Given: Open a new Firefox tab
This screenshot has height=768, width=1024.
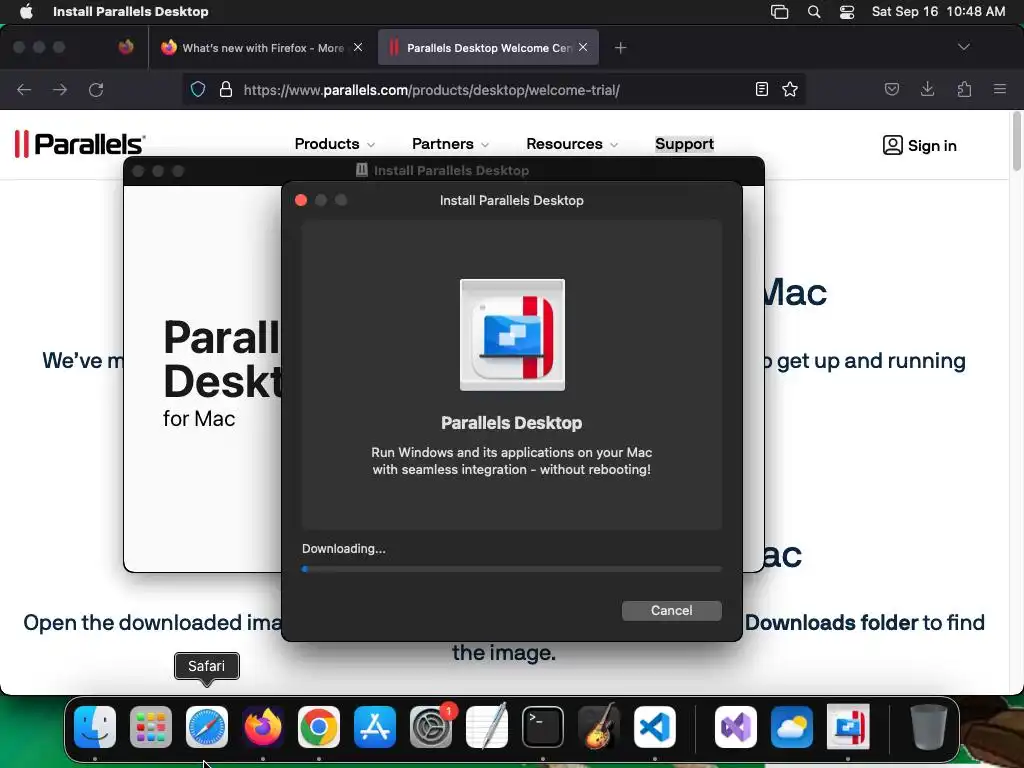Looking at the screenshot, I should pyautogui.click(x=620, y=48).
